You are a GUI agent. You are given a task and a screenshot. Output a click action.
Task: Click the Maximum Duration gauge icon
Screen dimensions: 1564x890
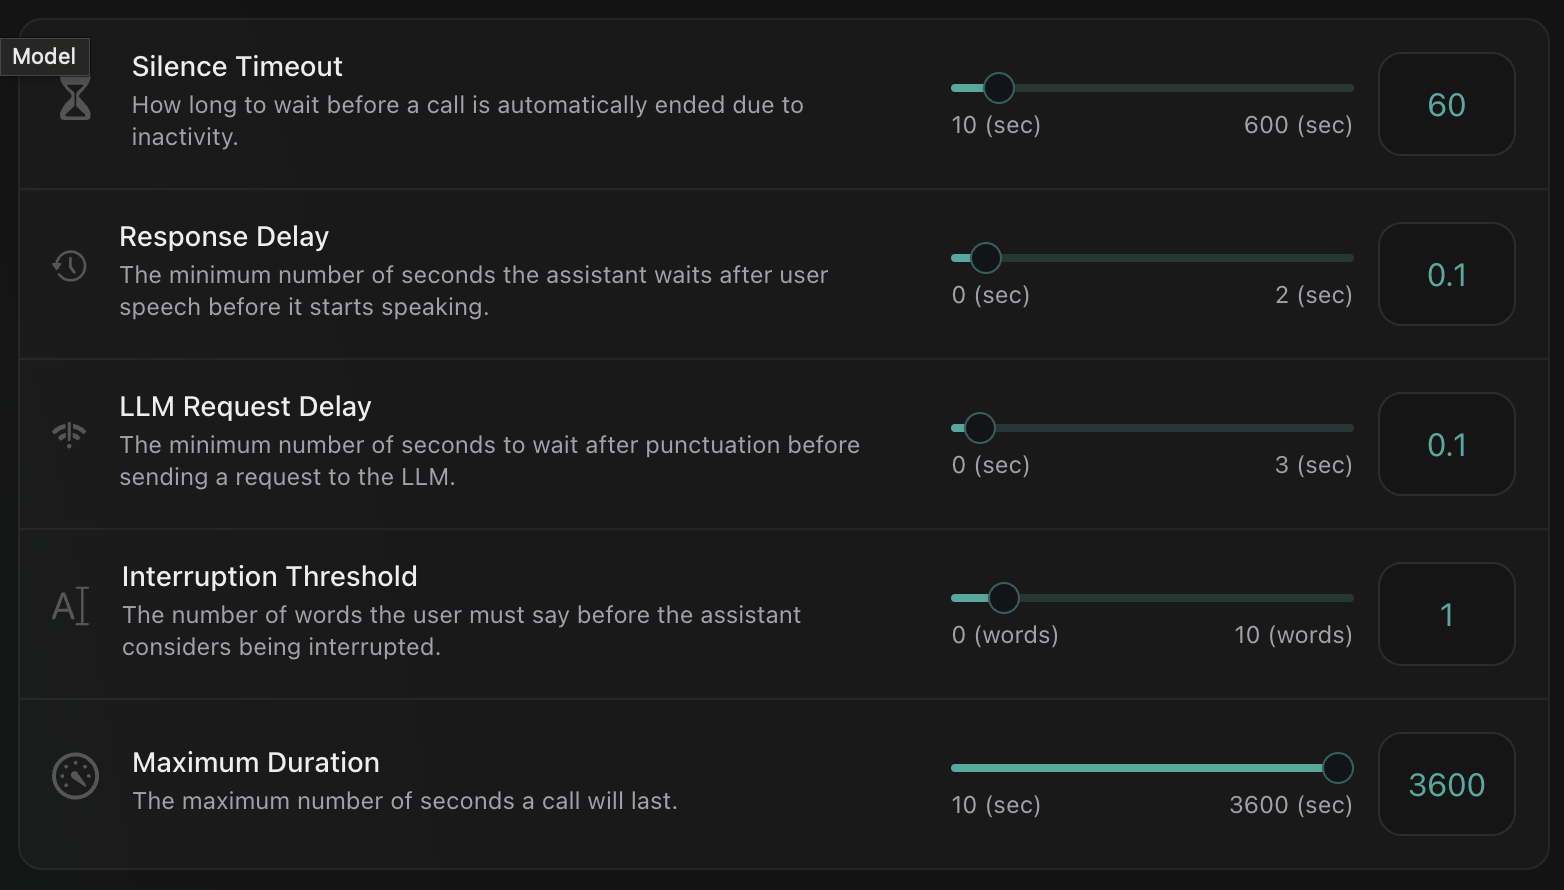click(75, 776)
